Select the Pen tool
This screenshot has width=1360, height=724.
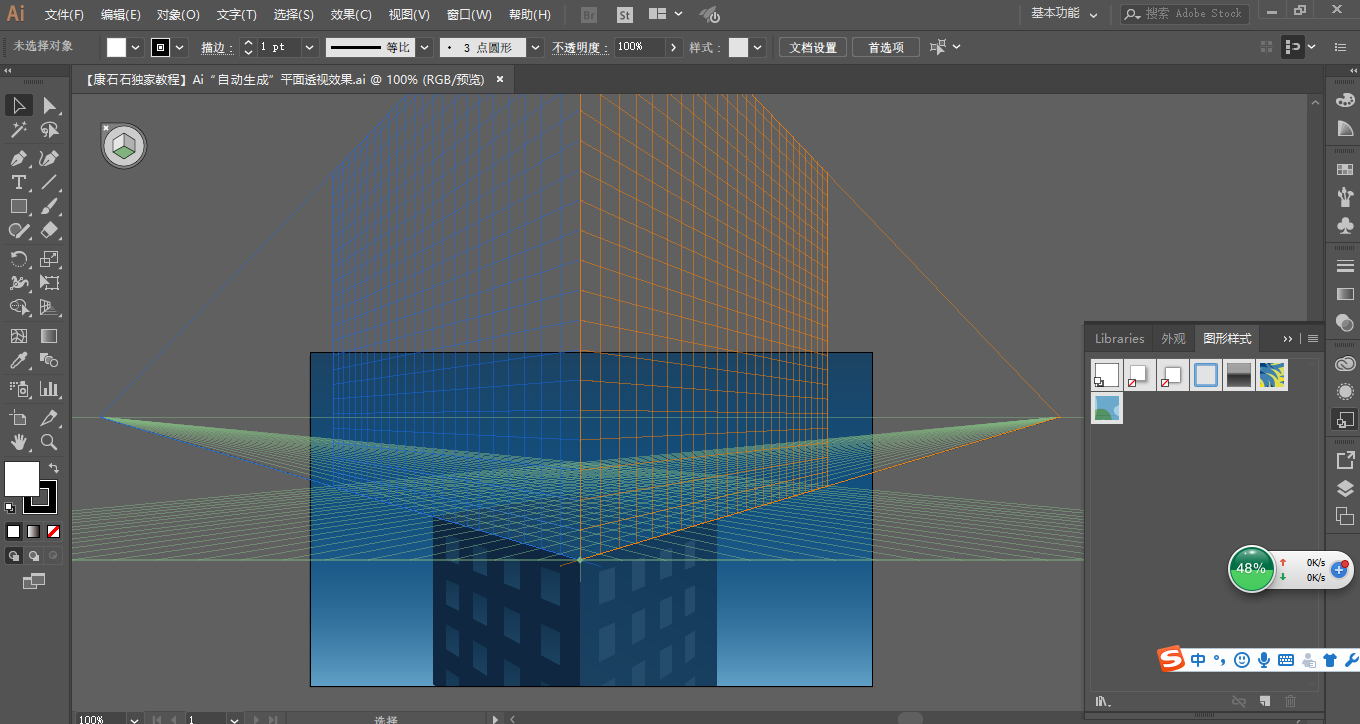click(x=18, y=158)
